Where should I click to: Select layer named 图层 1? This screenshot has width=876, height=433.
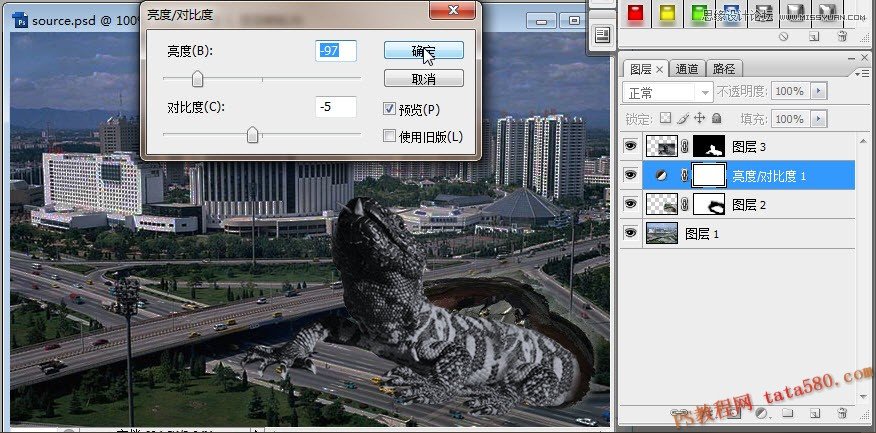point(702,234)
